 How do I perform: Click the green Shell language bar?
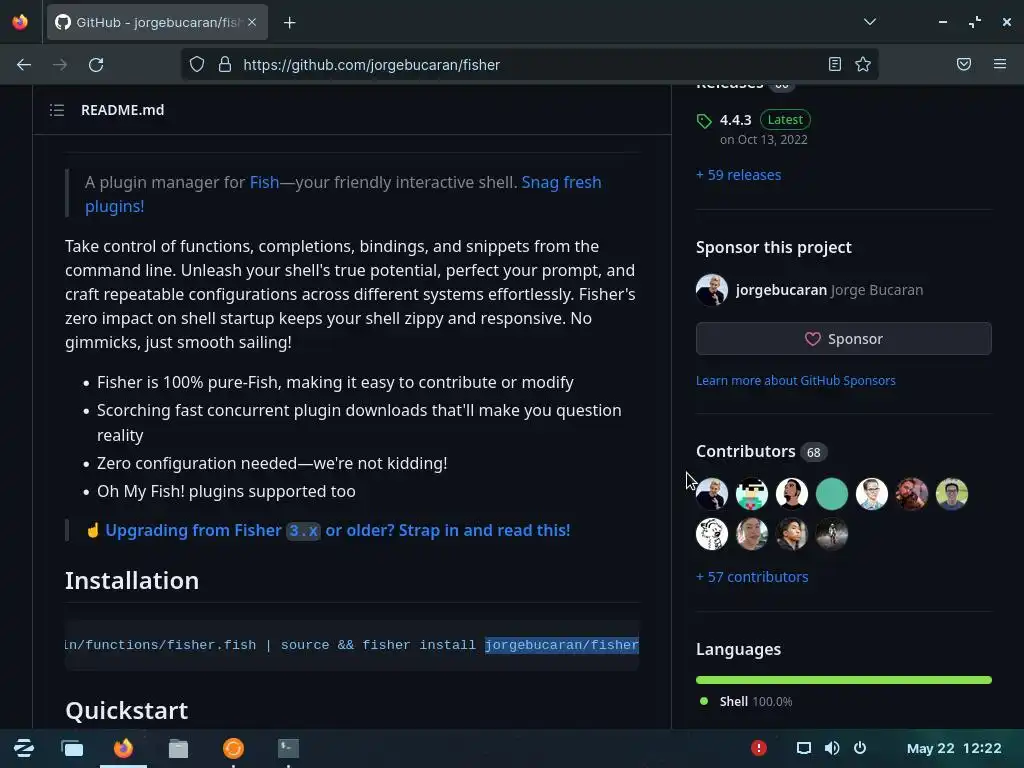[x=844, y=680]
